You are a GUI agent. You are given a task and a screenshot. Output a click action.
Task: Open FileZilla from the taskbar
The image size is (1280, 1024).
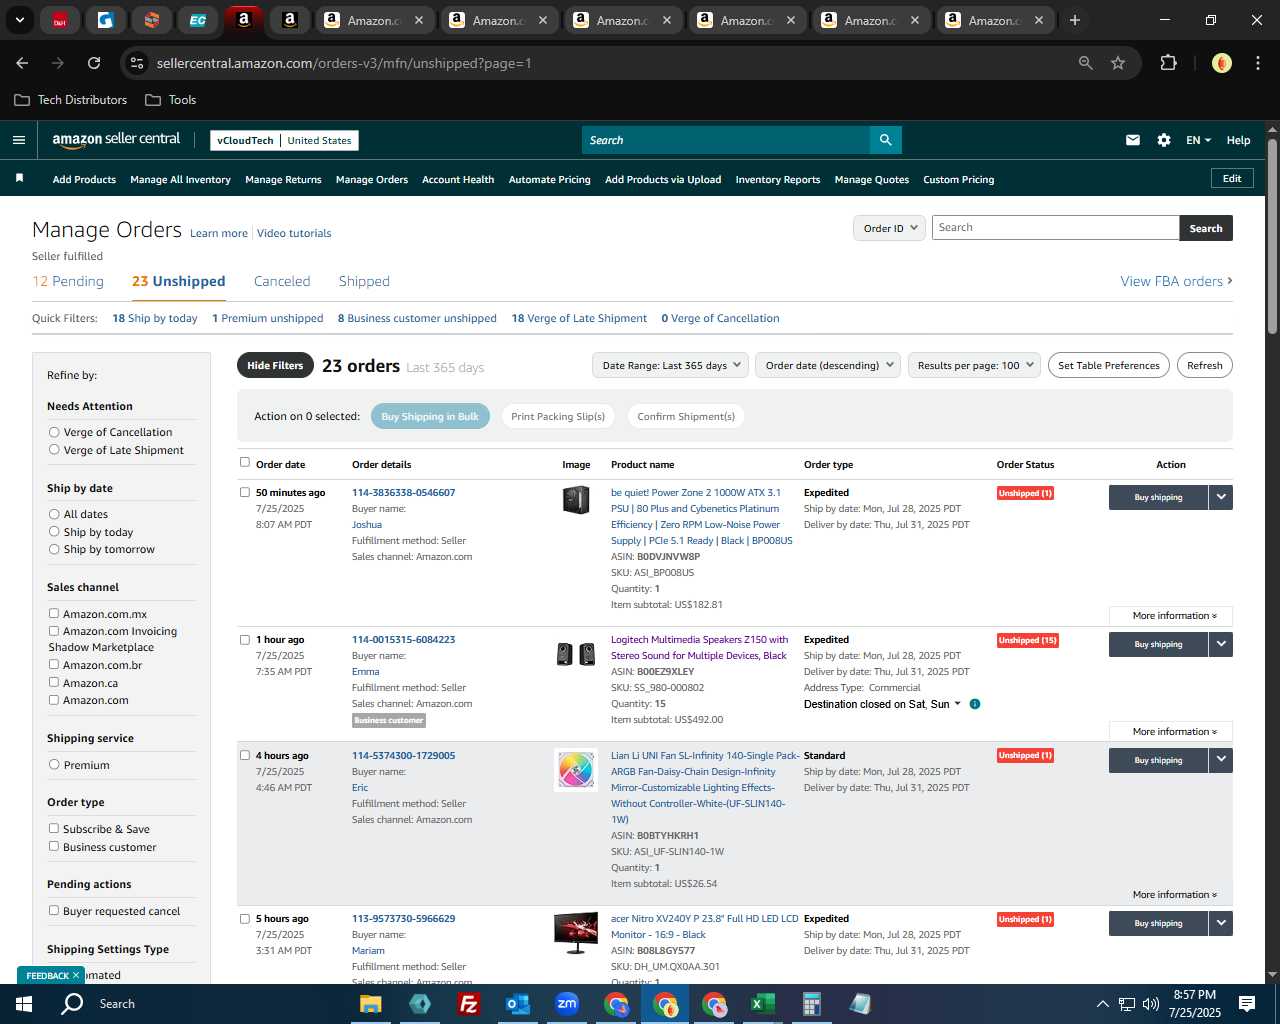click(x=468, y=1004)
